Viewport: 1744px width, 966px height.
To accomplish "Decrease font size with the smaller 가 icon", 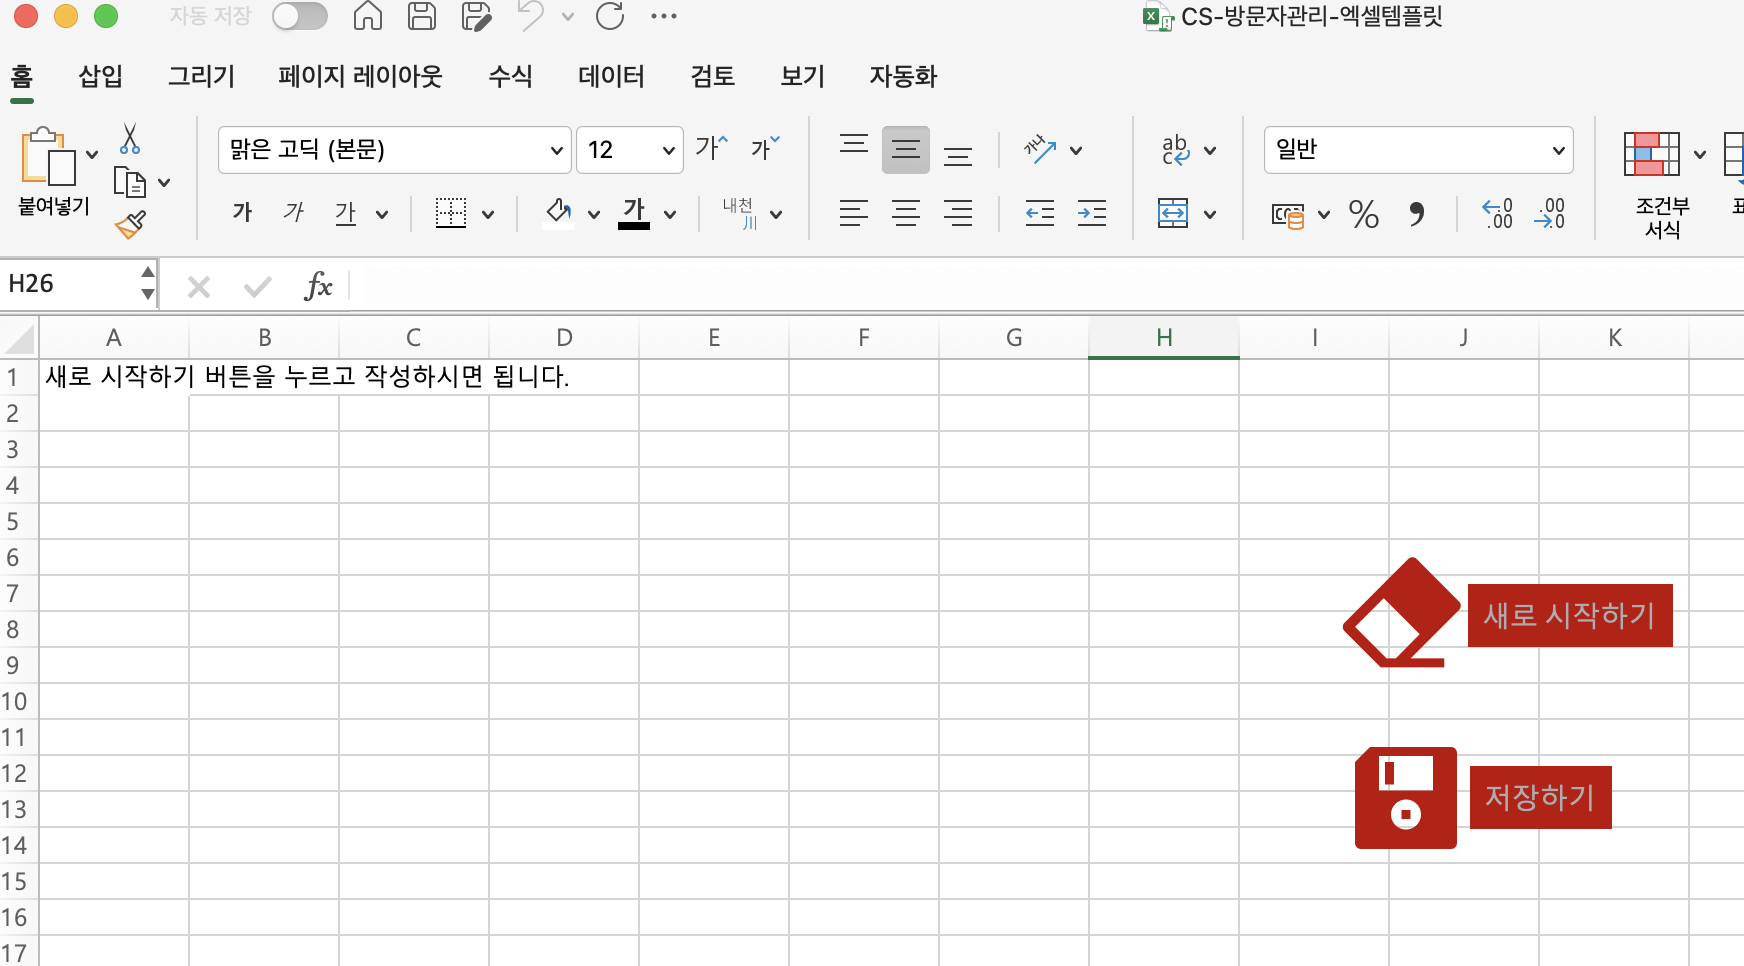I will [765, 148].
